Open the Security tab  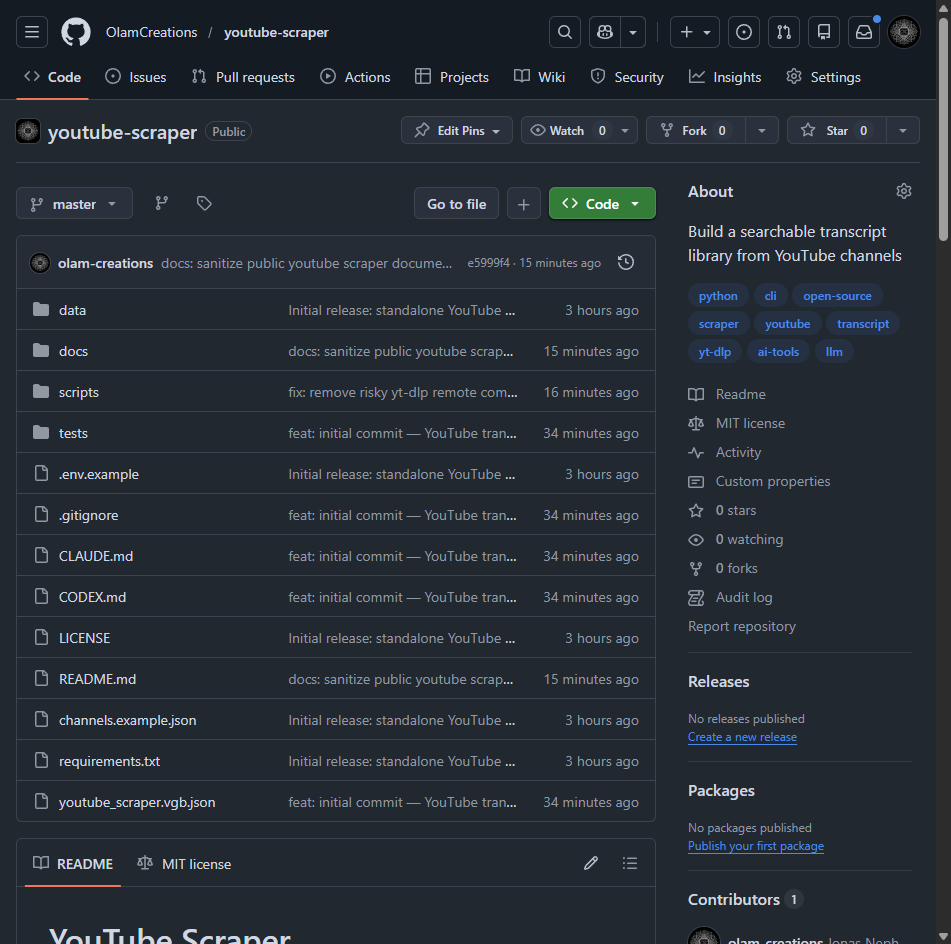(627, 77)
